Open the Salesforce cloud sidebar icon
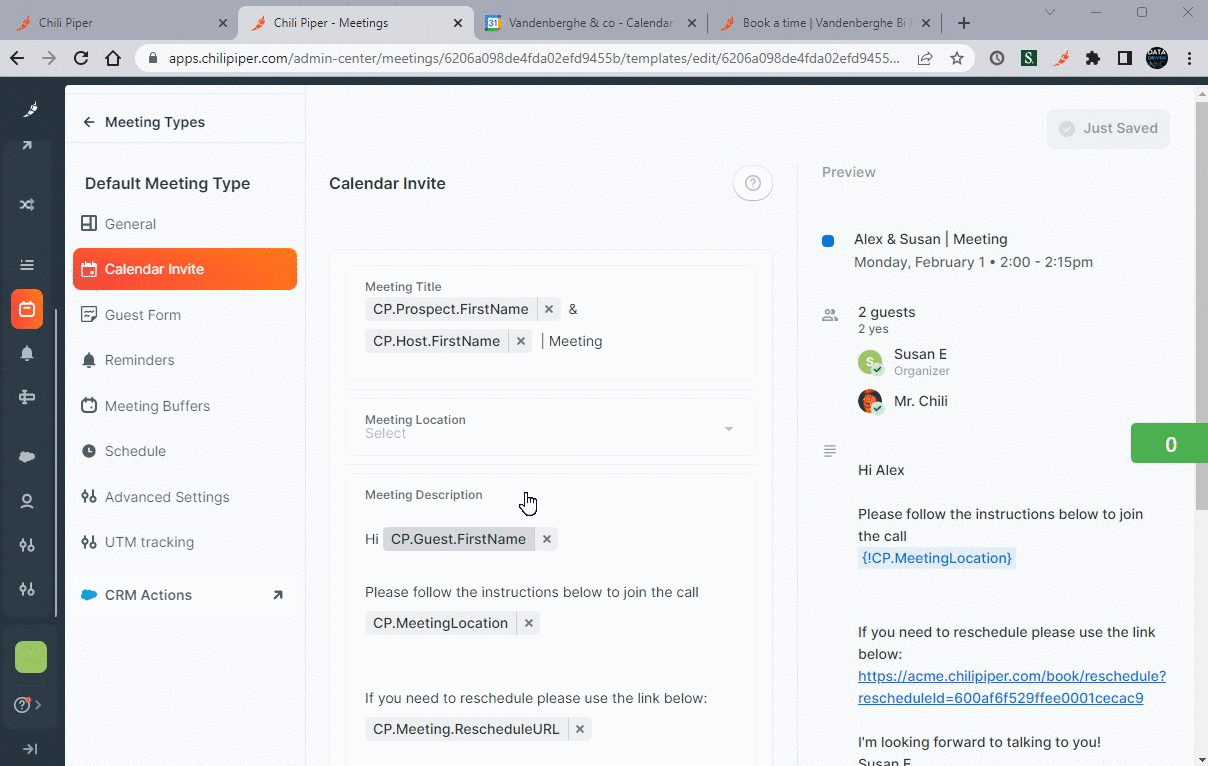 click(x=27, y=457)
